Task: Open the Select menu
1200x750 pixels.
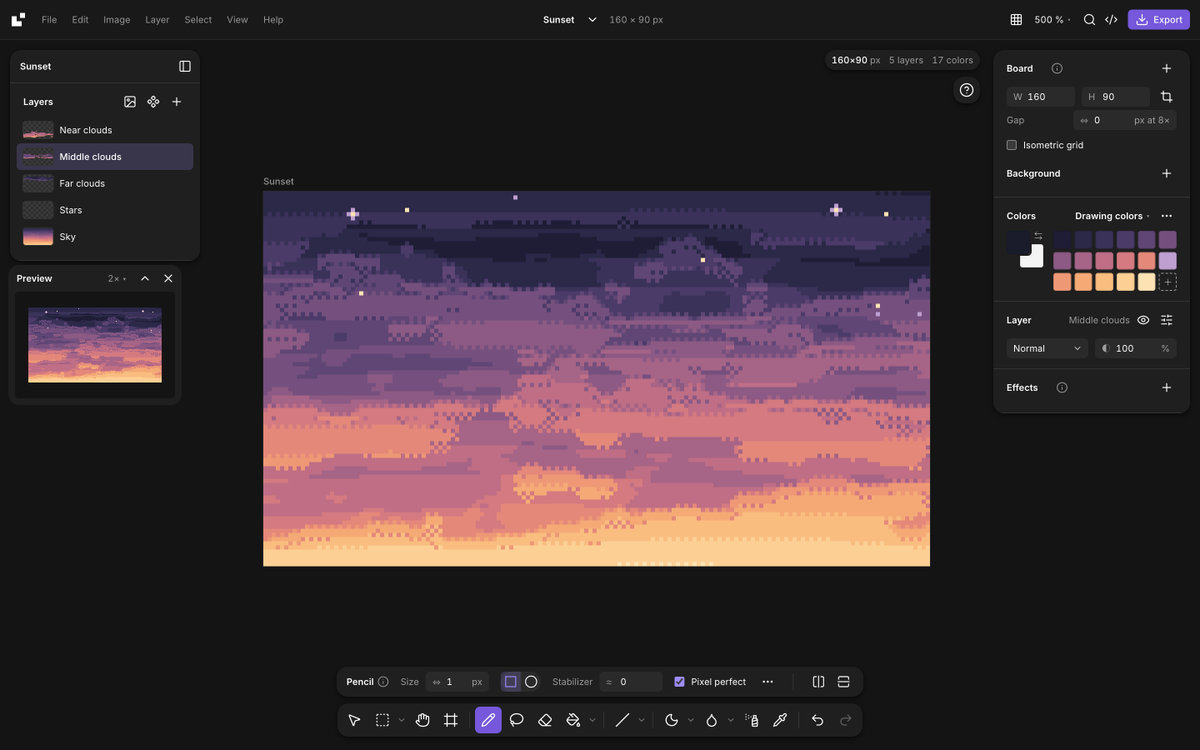Action: pyautogui.click(x=198, y=20)
